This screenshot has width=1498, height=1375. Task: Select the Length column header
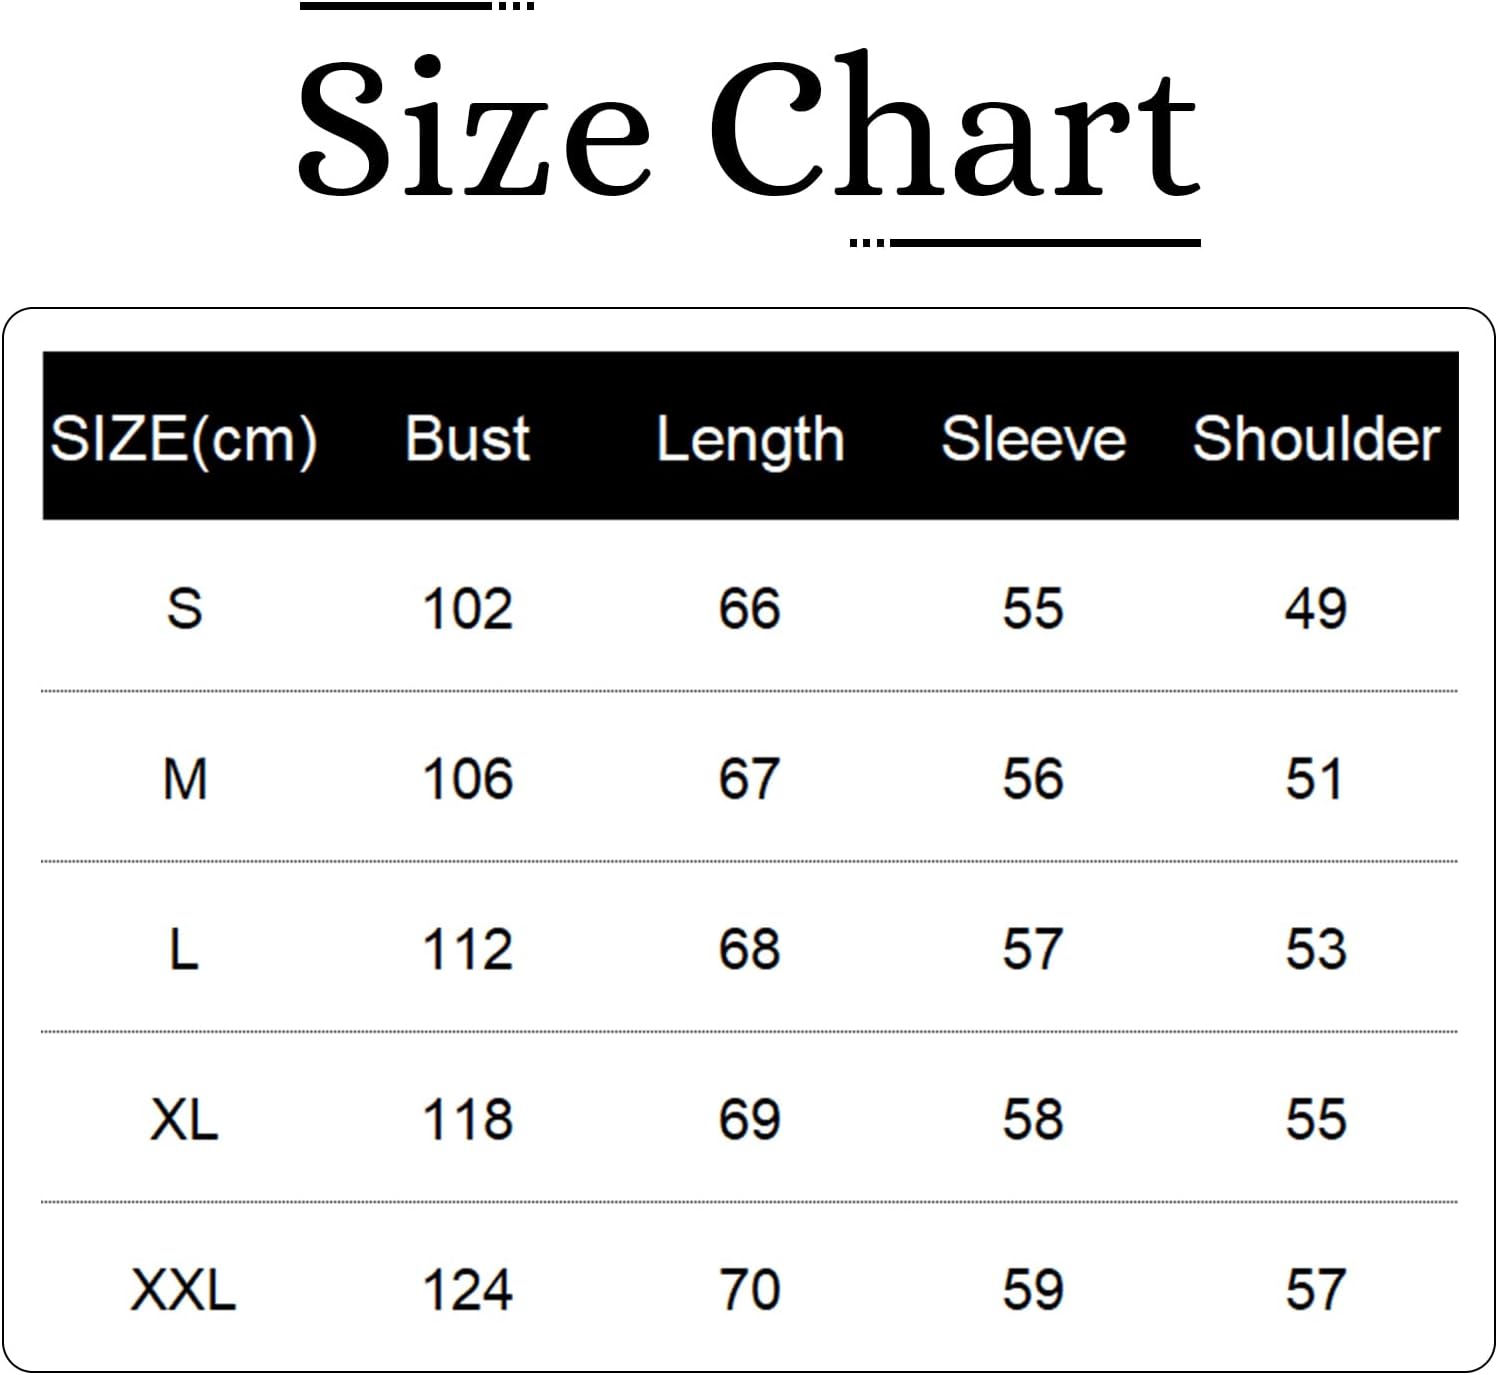coord(750,439)
